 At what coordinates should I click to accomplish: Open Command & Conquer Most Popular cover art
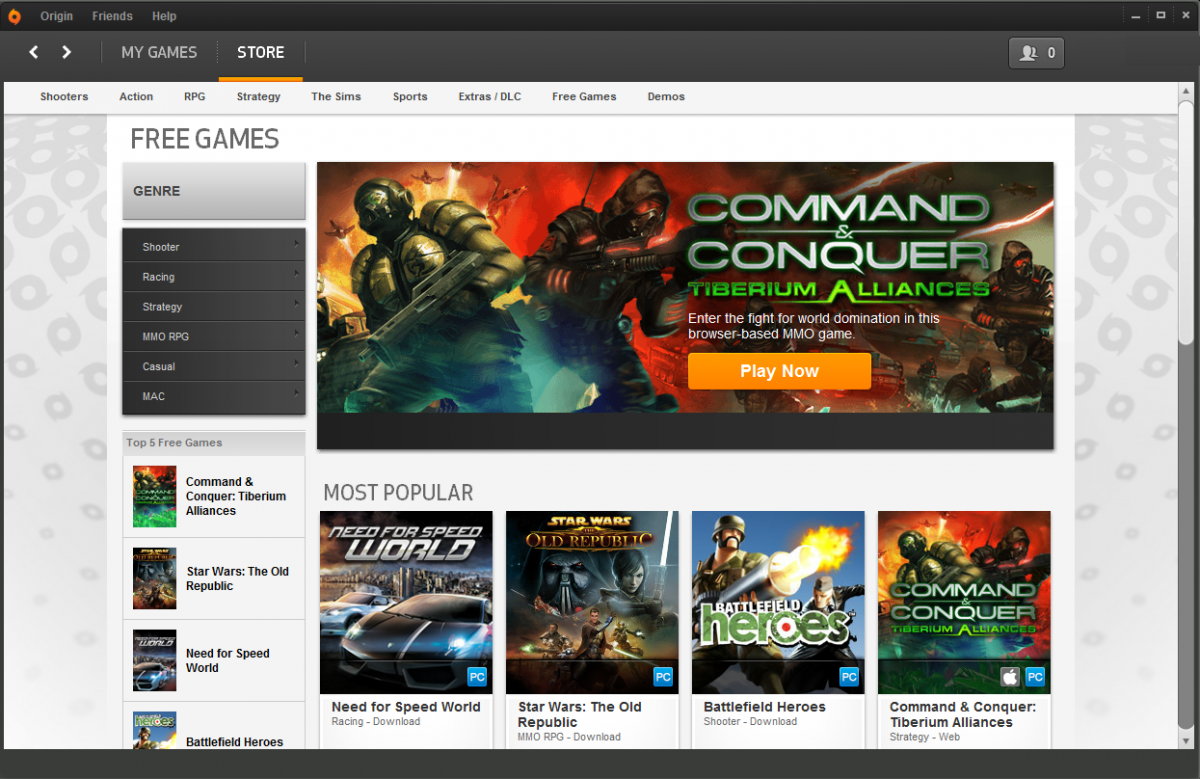(964, 602)
